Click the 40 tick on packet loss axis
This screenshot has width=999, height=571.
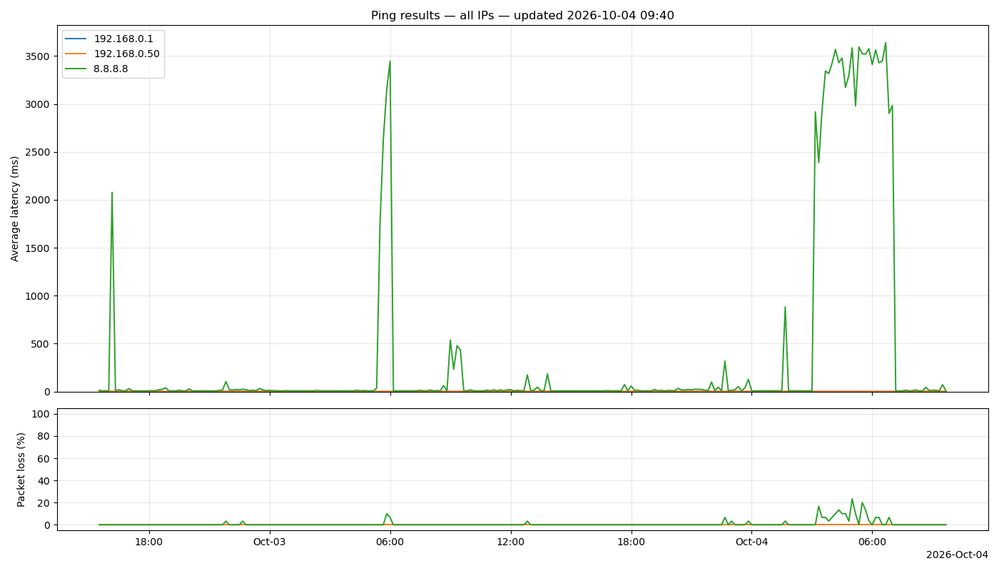[45, 481]
